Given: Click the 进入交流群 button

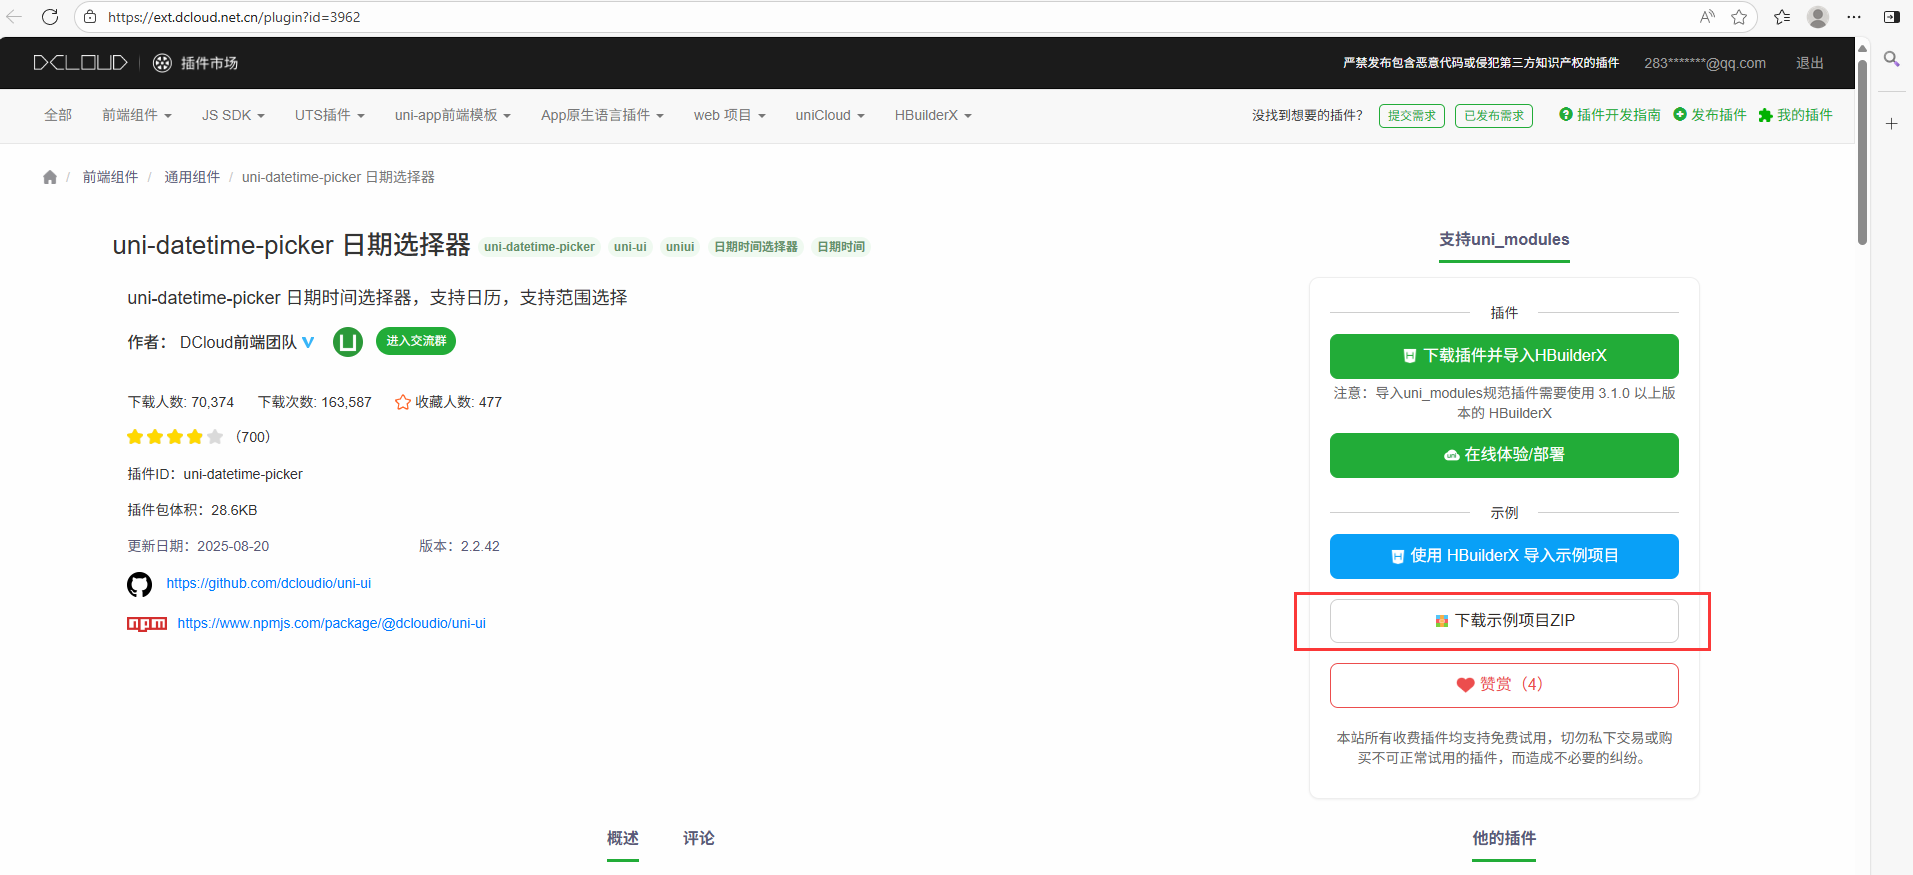Looking at the screenshot, I should click(416, 341).
